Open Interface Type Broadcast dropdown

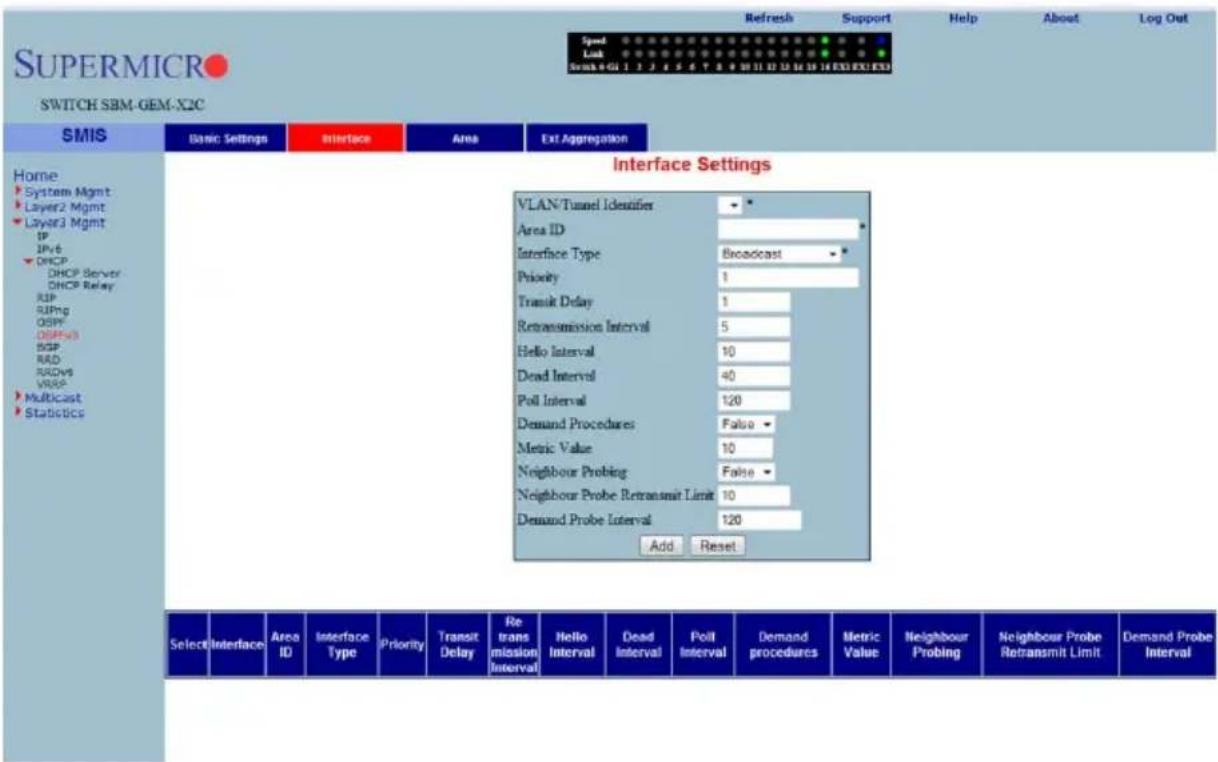pos(779,254)
